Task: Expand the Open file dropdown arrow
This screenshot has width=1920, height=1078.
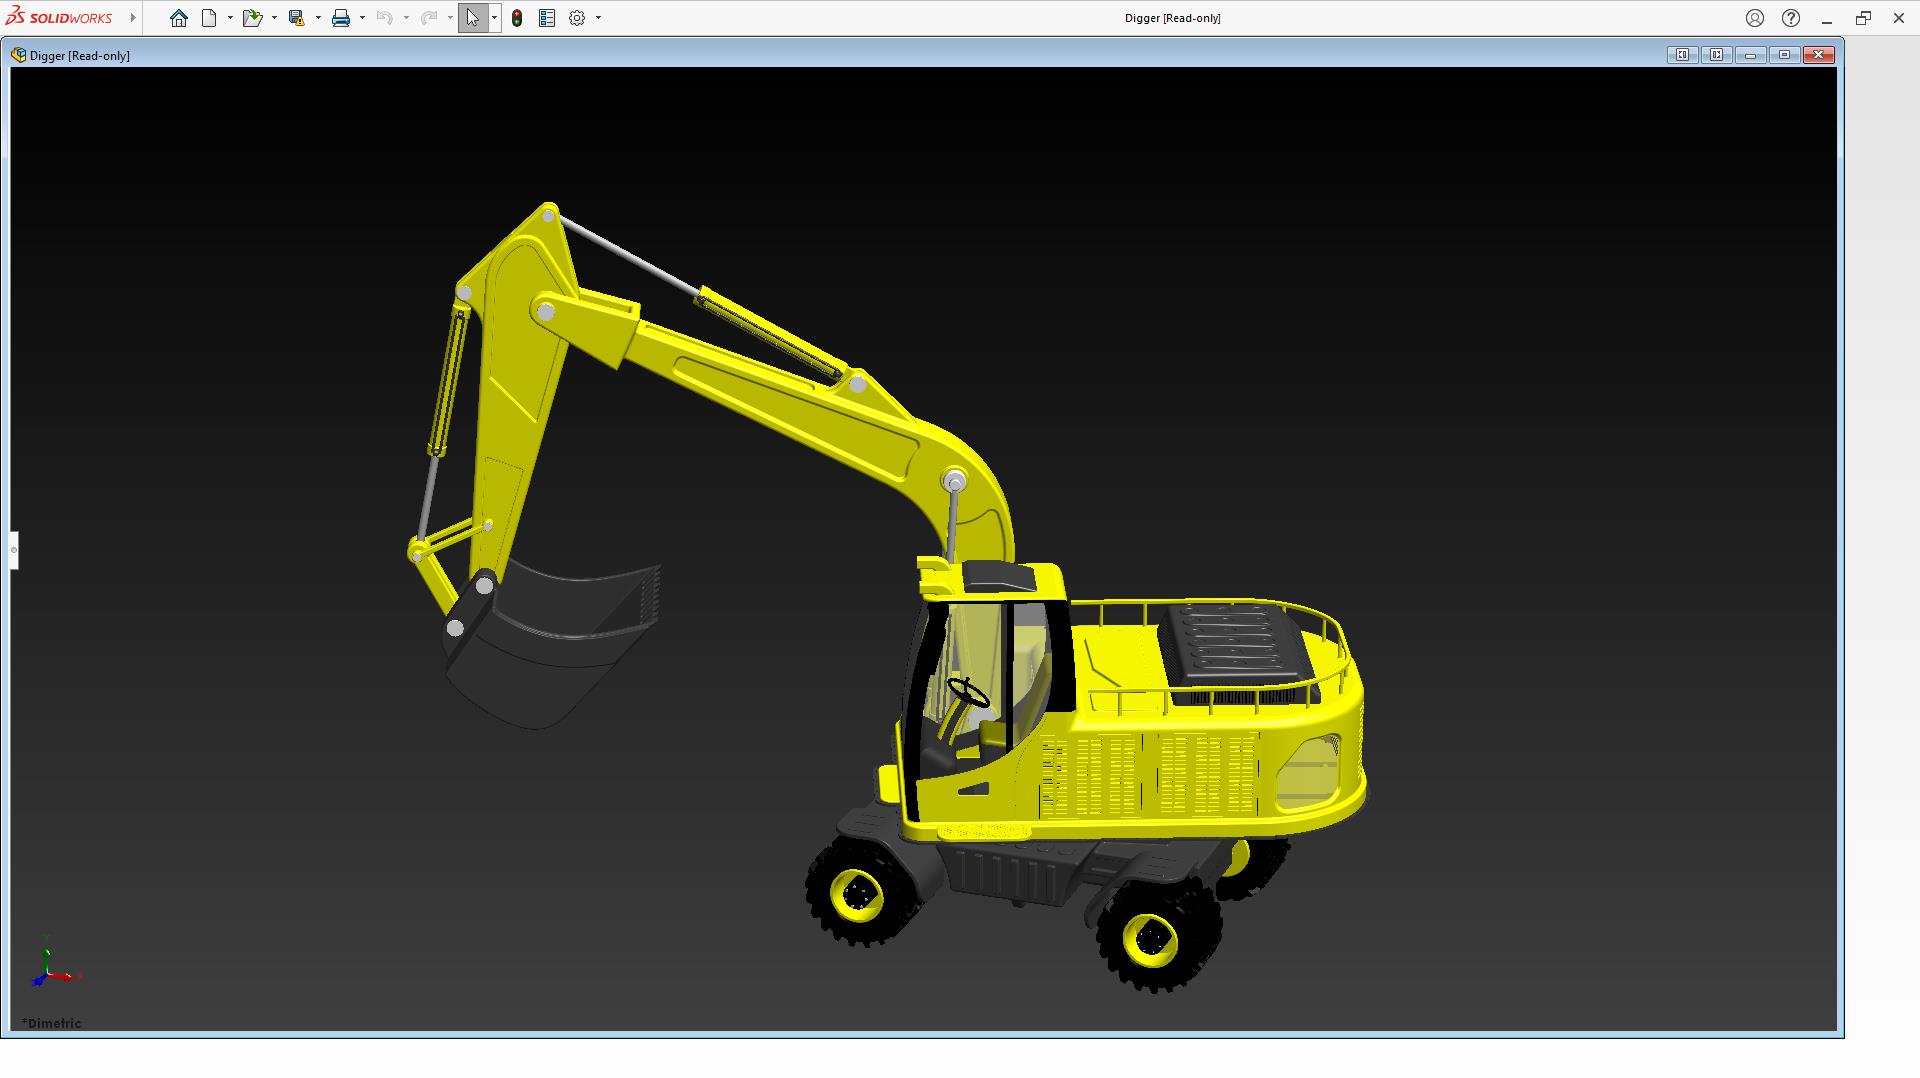Action: click(274, 18)
